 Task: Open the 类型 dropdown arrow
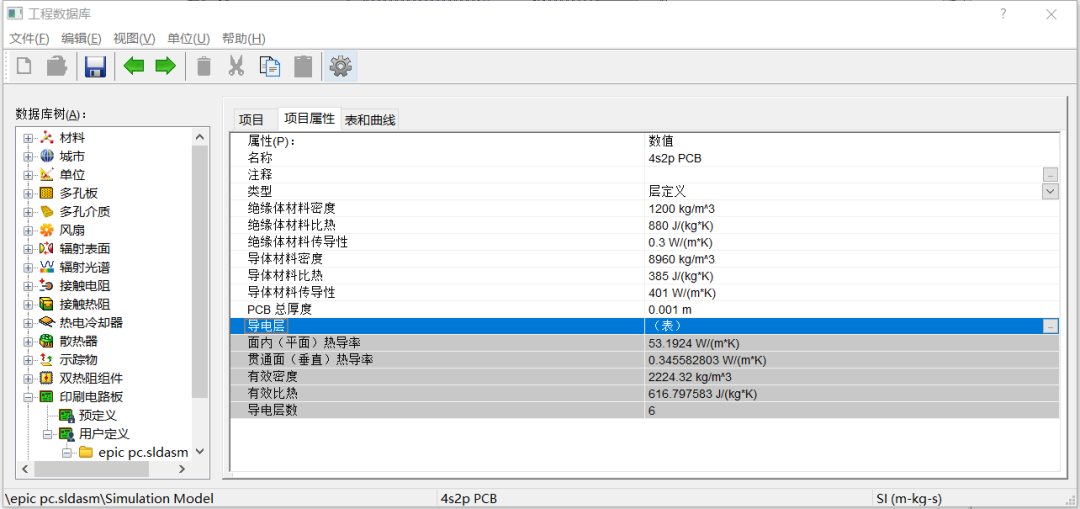[1050, 191]
